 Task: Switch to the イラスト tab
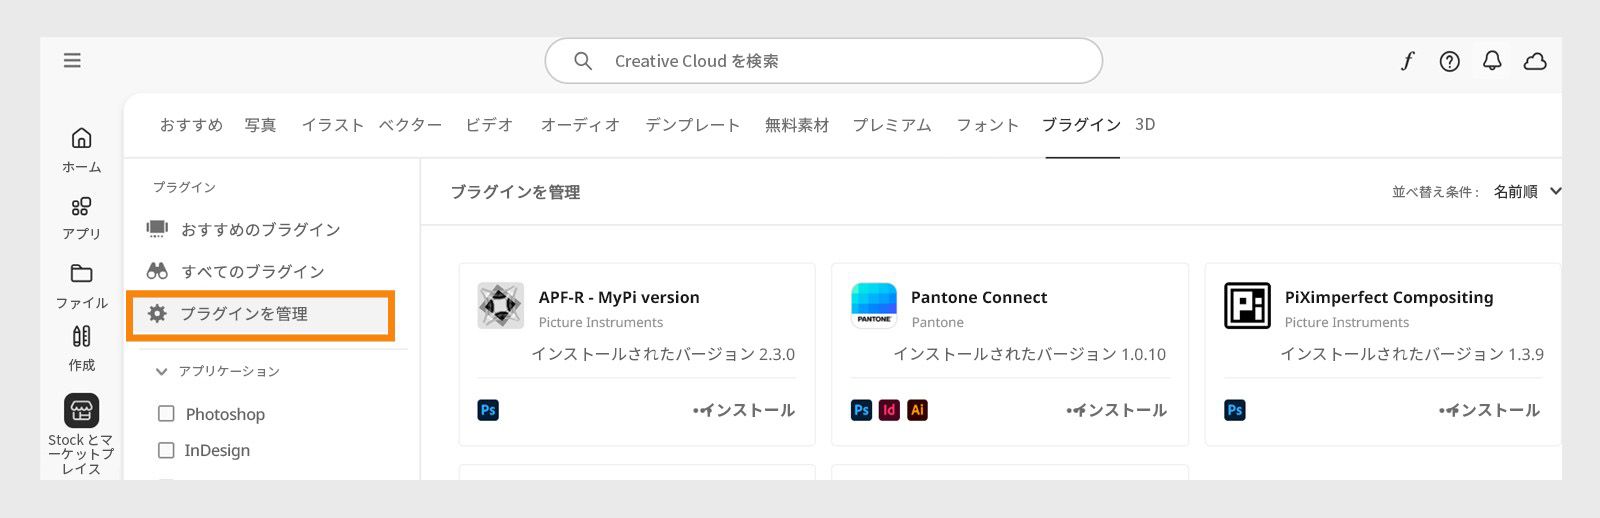[x=332, y=125]
